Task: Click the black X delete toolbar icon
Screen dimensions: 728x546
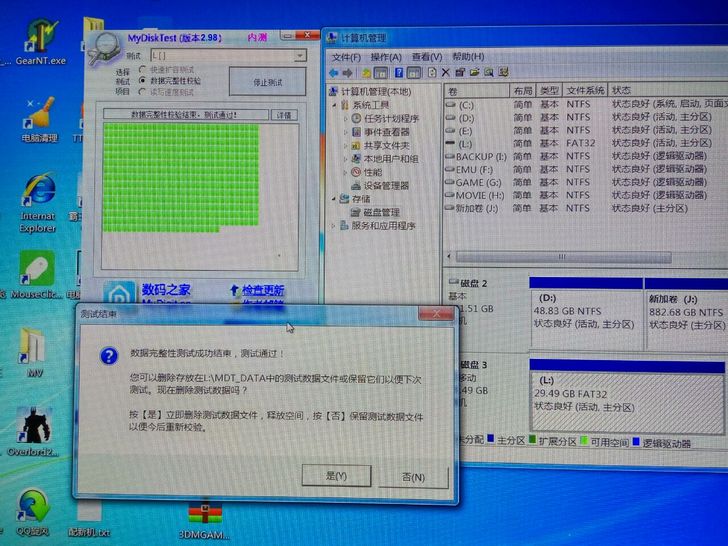Action: (x=446, y=72)
